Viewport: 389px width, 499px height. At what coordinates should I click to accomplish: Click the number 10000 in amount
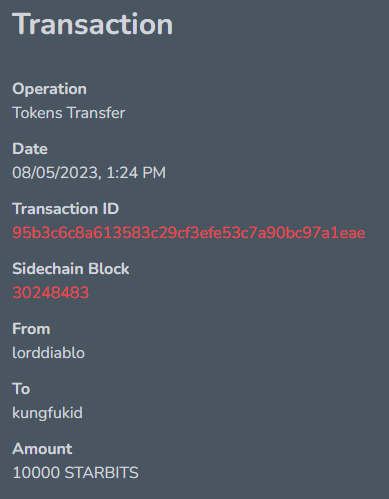(x=36, y=473)
